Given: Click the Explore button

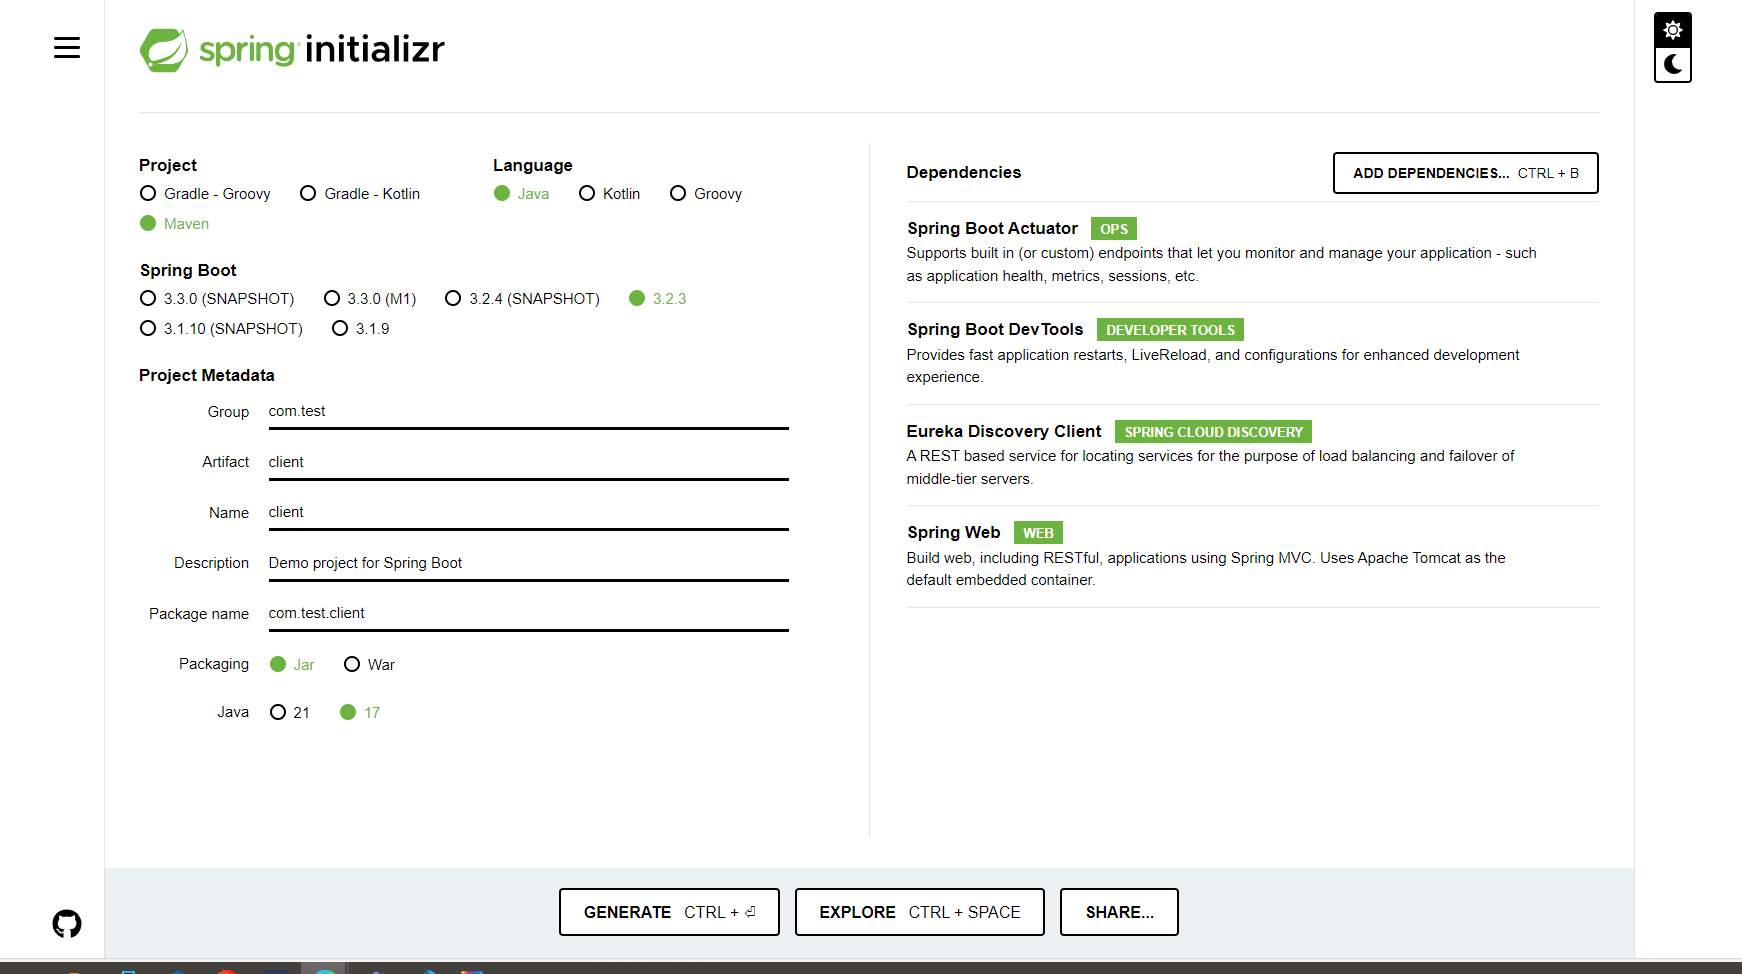Looking at the screenshot, I should pyautogui.click(x=920, y=912).
